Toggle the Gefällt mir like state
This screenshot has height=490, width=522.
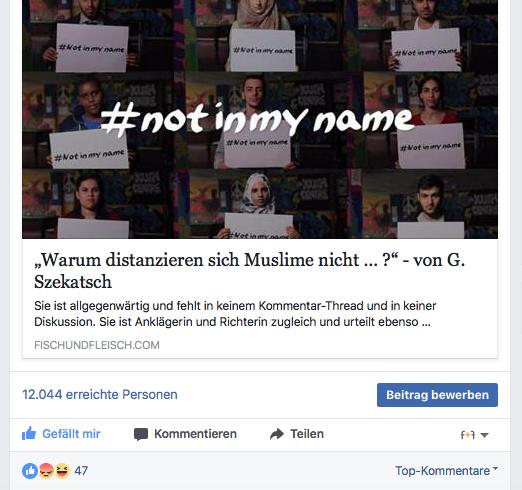click(x=61, y=434)
